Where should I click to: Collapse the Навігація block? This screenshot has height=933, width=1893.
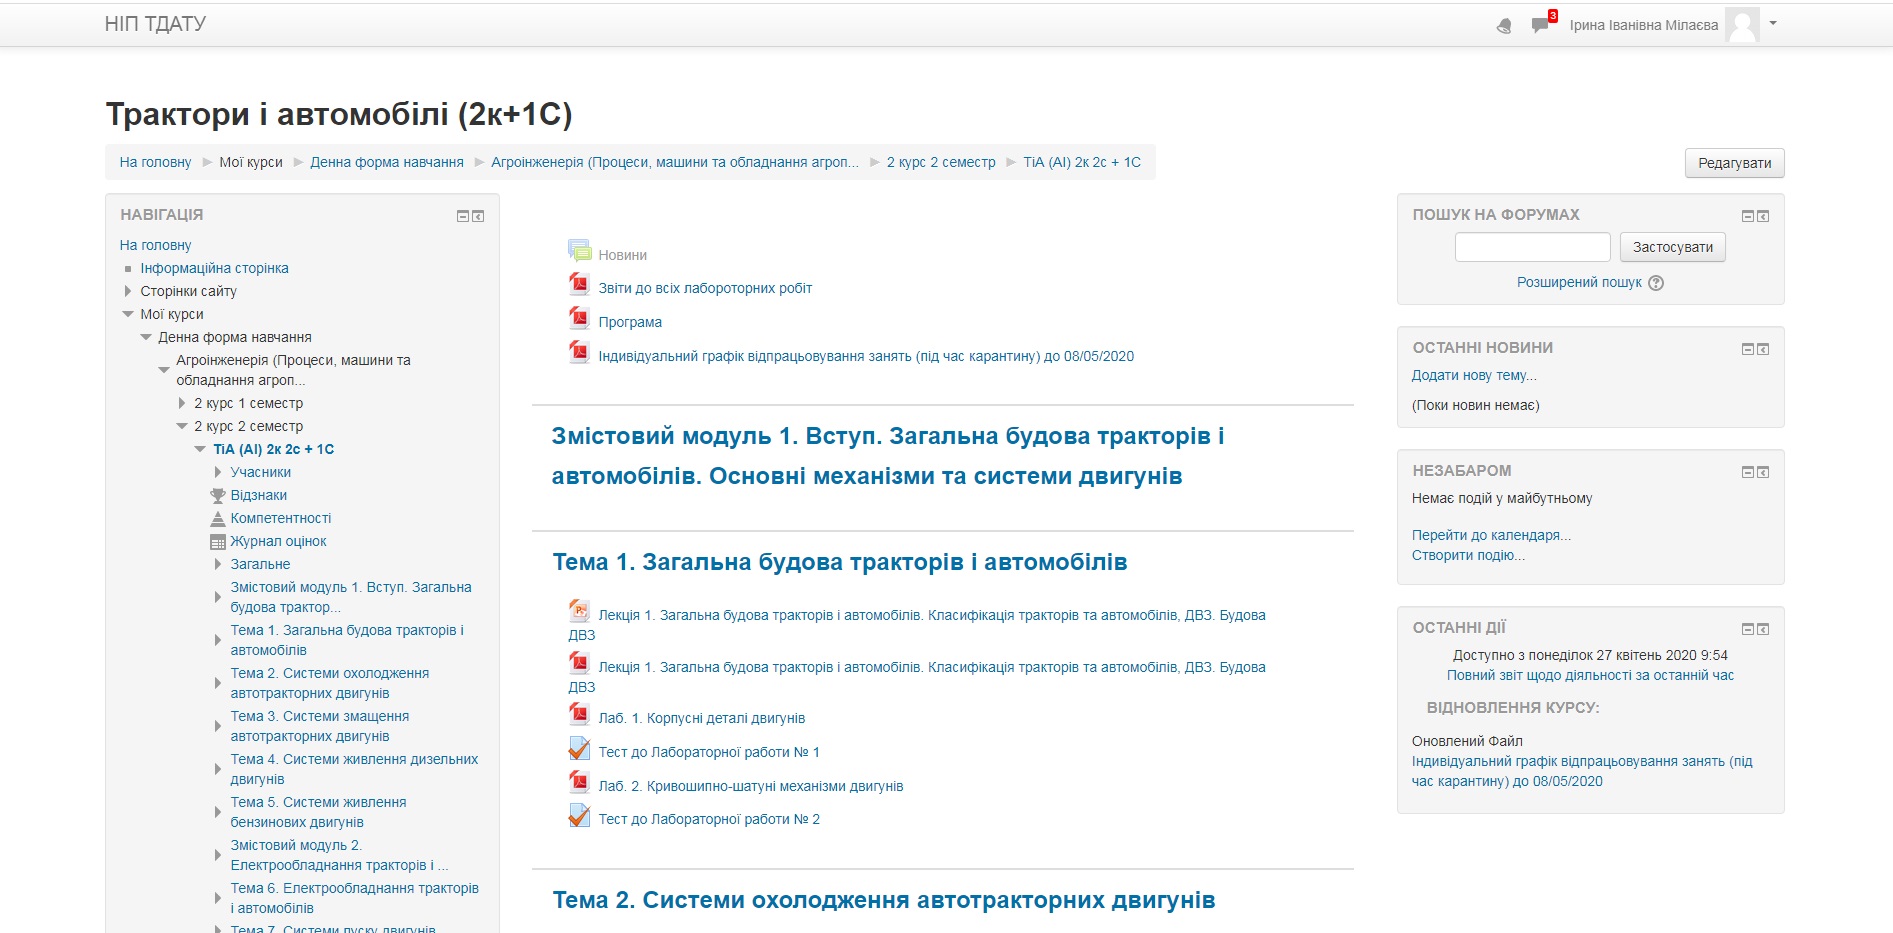pyautogui.click(x=463, y=216)
